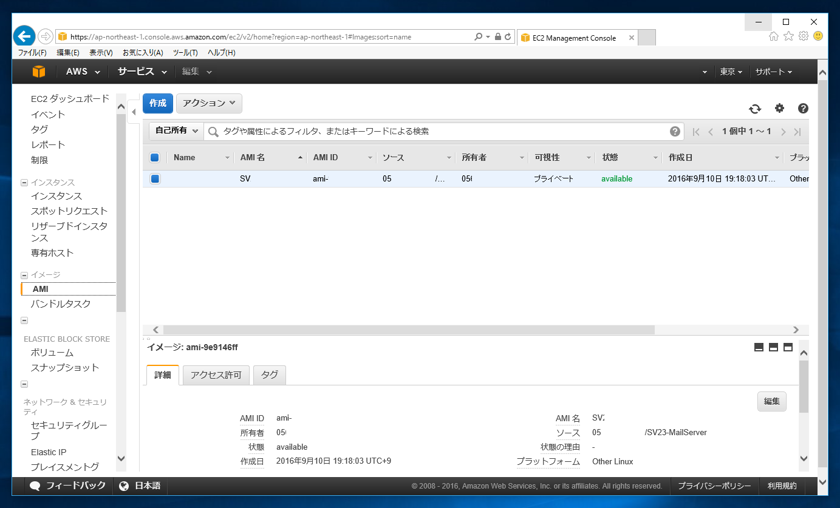Open the AWS dropdown menu
The width and height of the screenshot is (840, 508).
point(83,71)
